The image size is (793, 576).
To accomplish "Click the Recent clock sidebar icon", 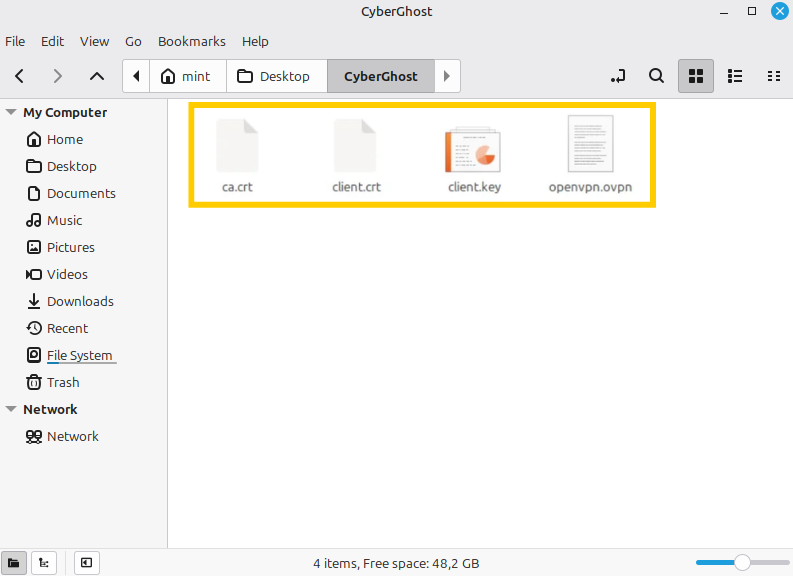I will click(34, 328).
